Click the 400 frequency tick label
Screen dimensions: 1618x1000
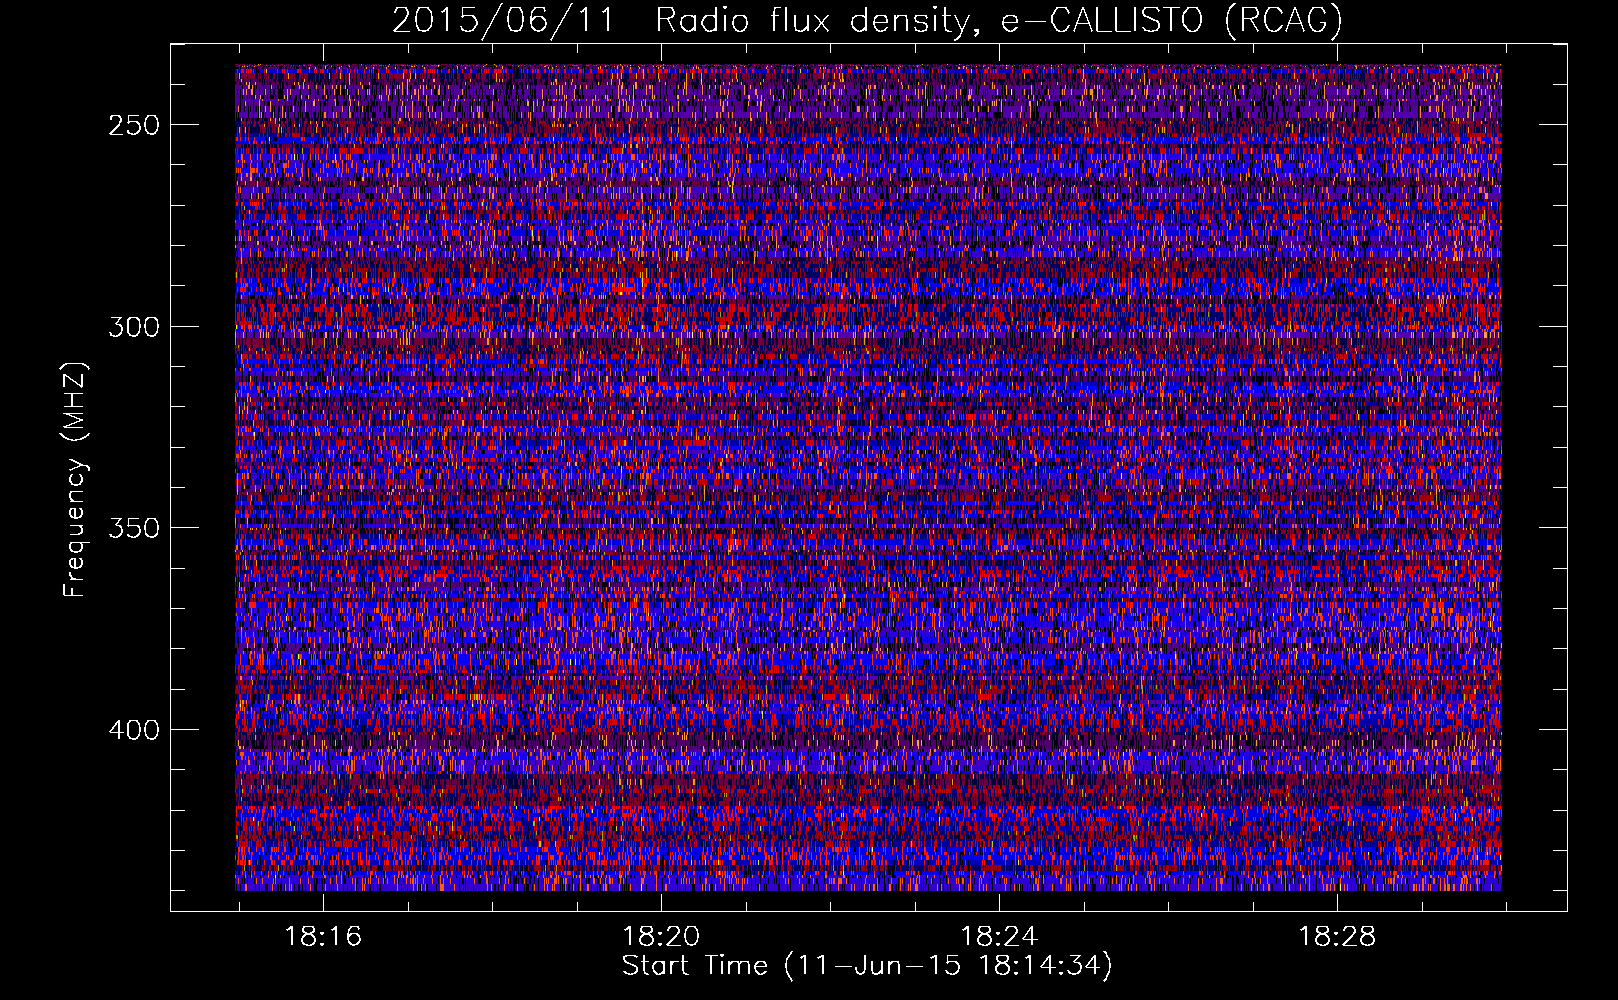133,730
